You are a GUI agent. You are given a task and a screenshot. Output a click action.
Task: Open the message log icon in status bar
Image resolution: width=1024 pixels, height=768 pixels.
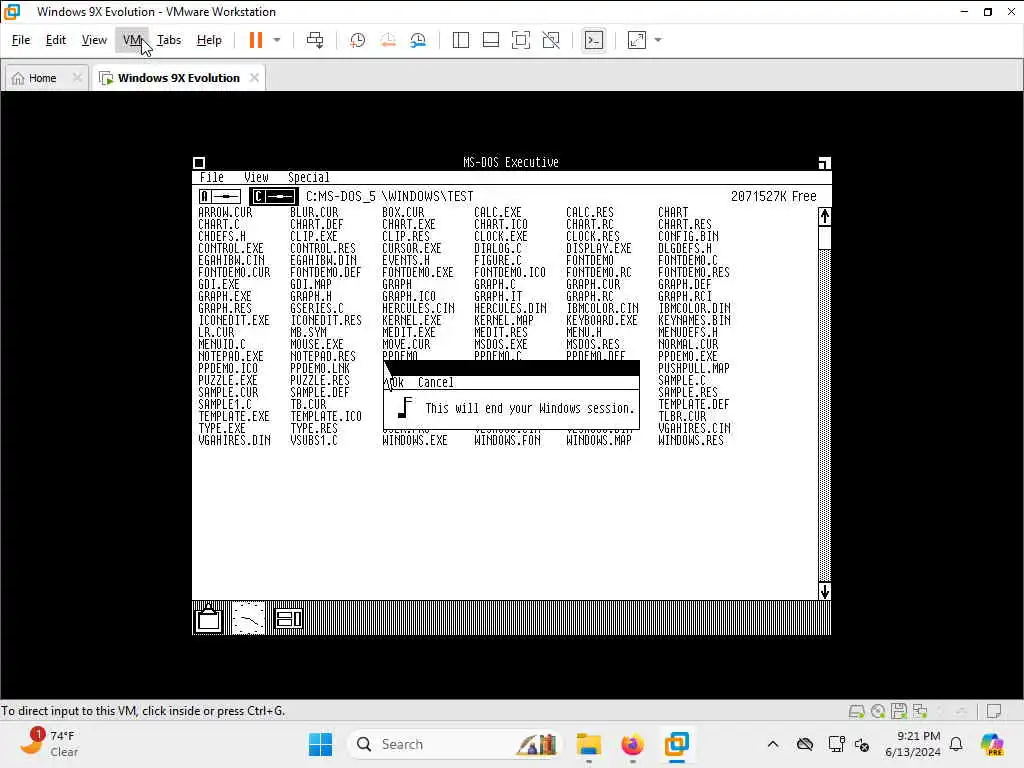(x=994, y=711)
